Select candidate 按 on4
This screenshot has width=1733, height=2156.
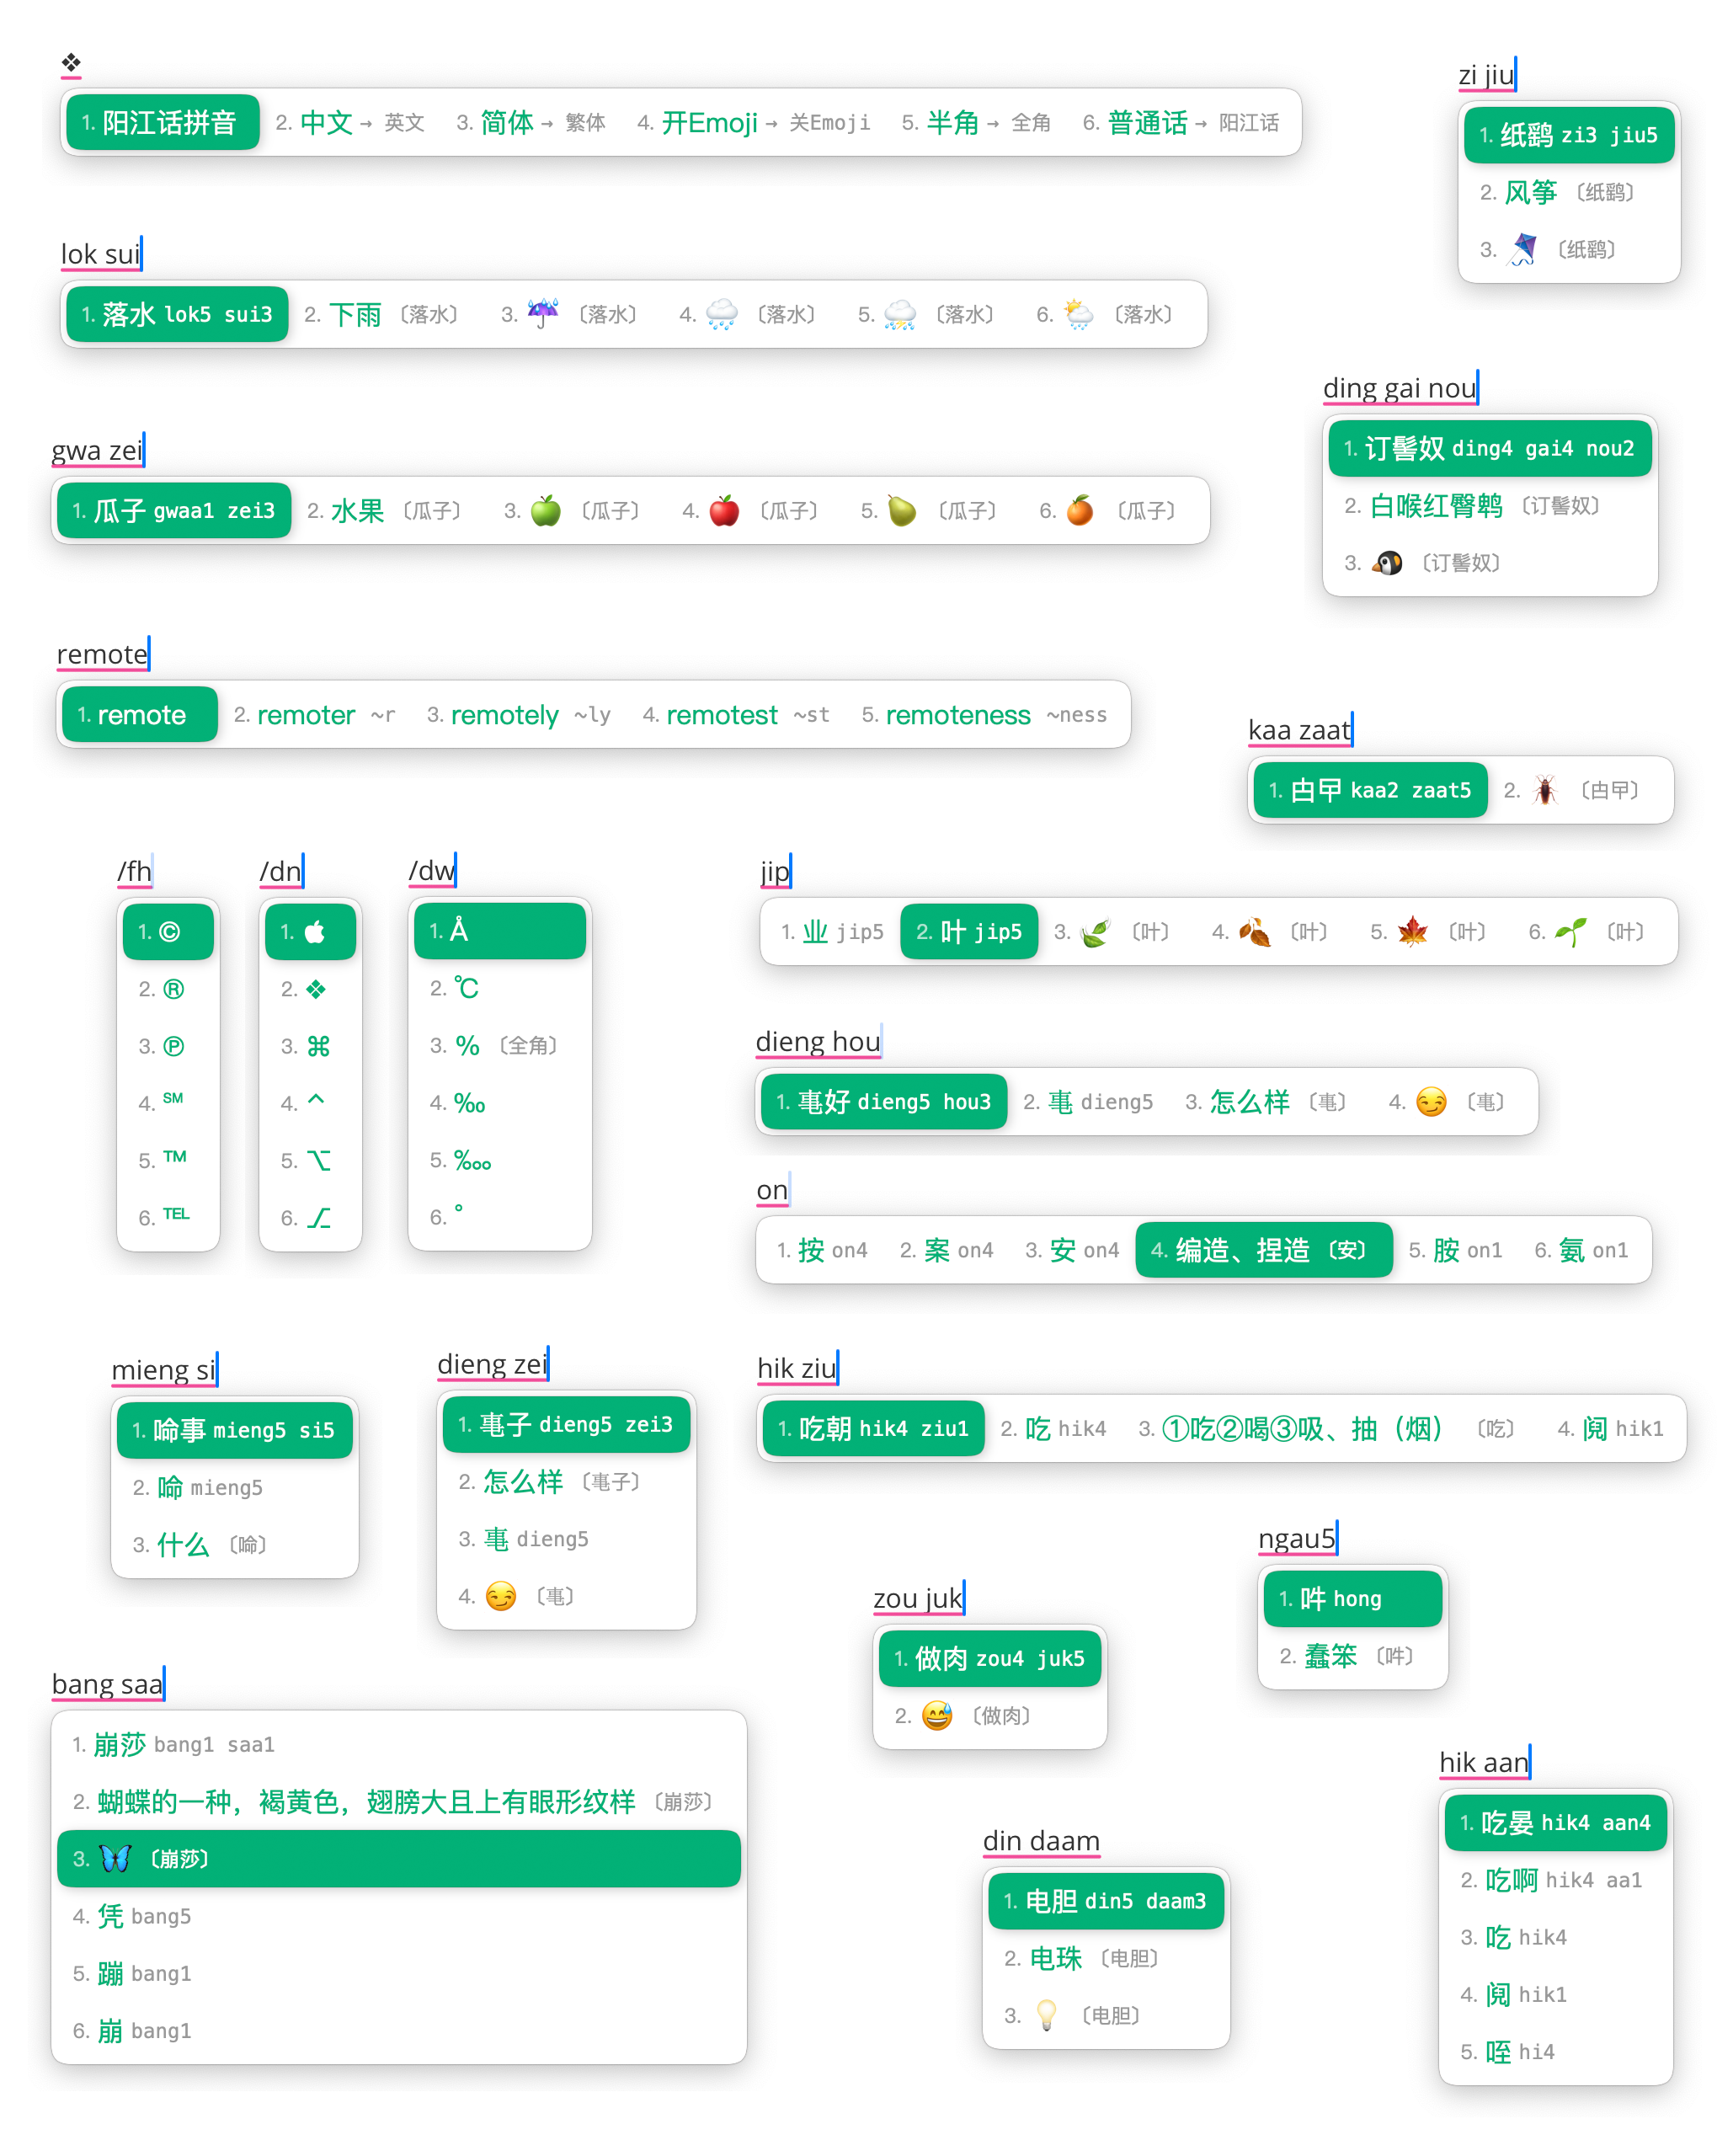coord(822,1249)
